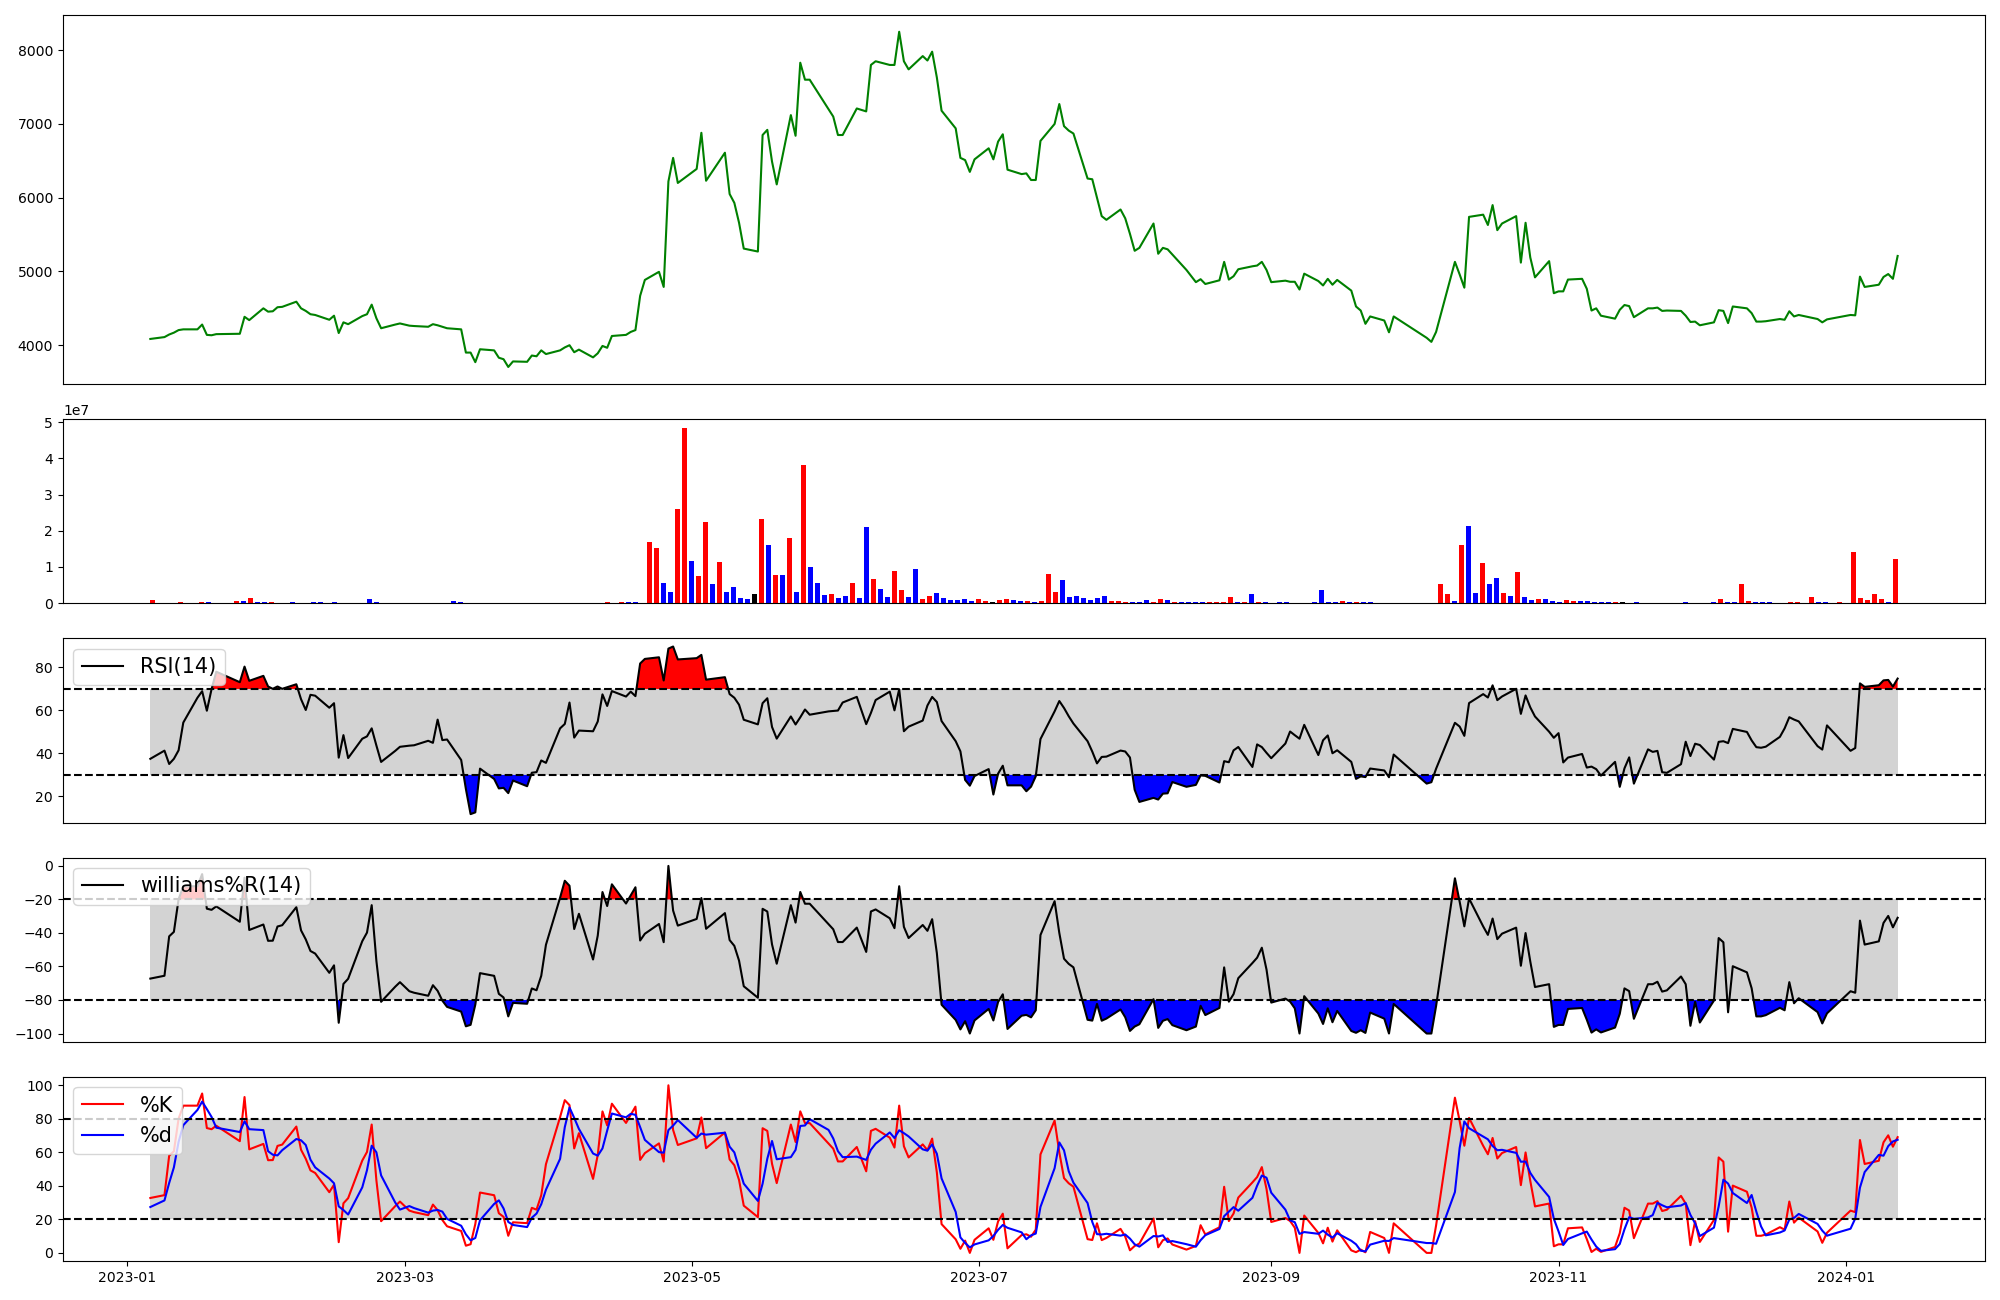
Task: Click the 2023-09 date tick label
Action: tap(1270, 1277)
